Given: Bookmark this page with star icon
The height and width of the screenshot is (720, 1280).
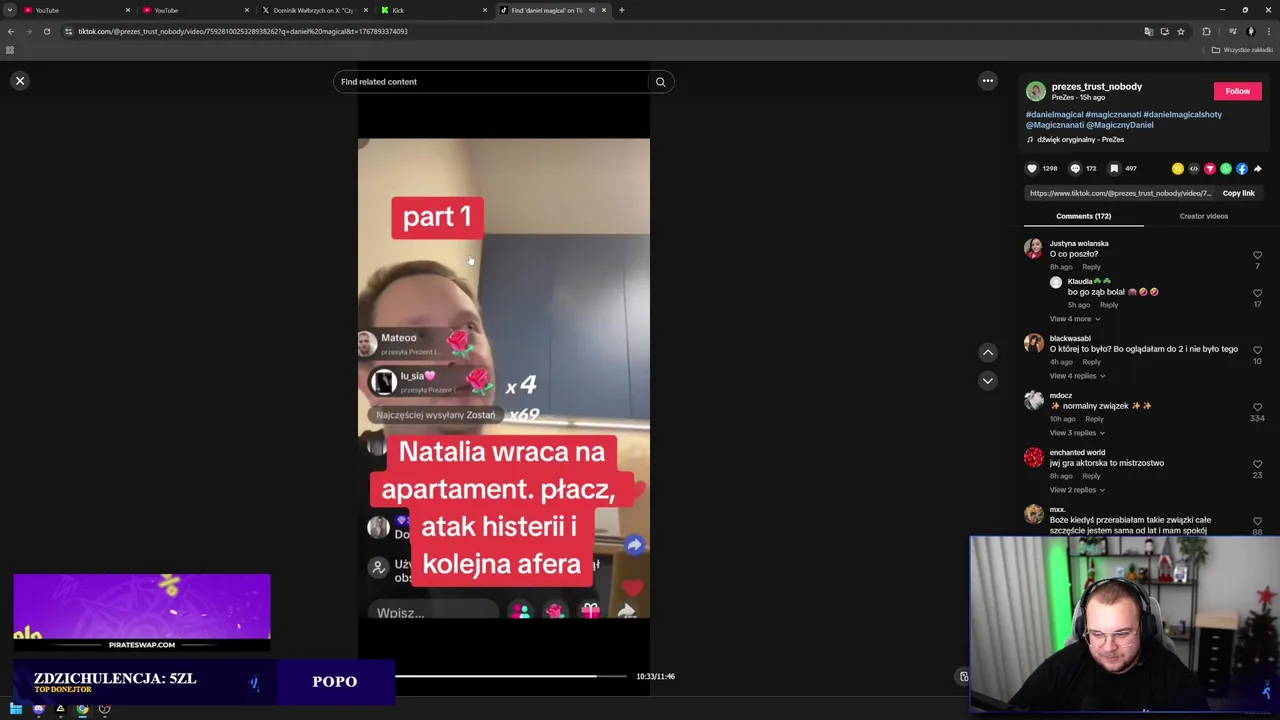Looking at the screenshot, I should pyautogui.click(x=1181, y=31).
